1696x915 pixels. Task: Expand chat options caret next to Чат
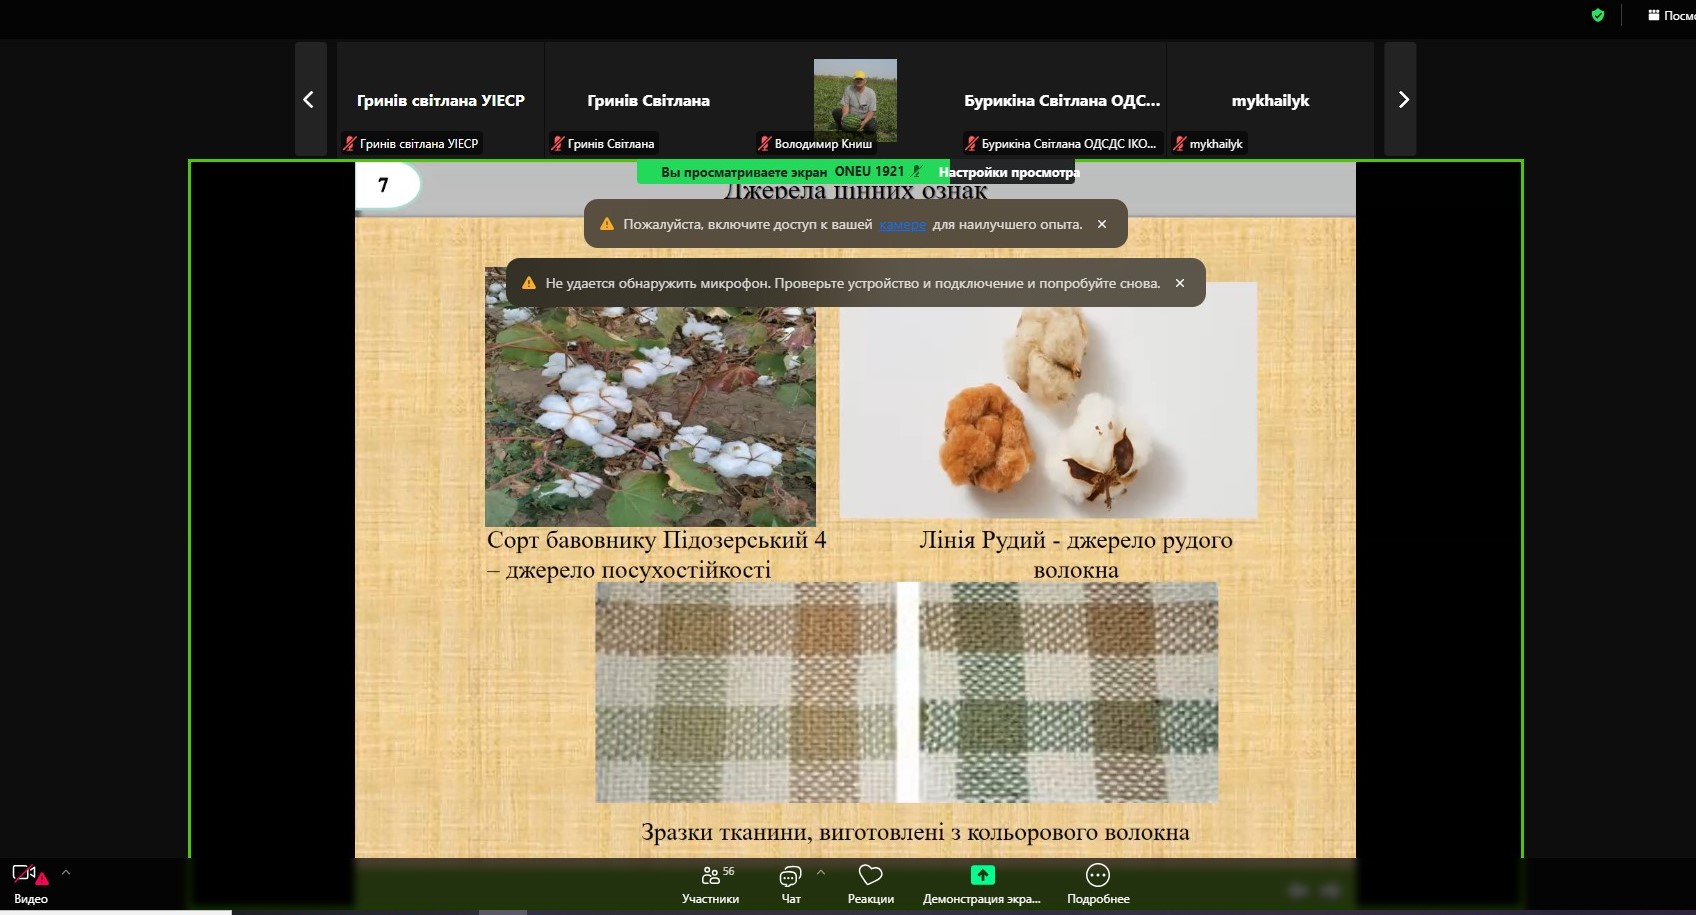tap(821, 872)
